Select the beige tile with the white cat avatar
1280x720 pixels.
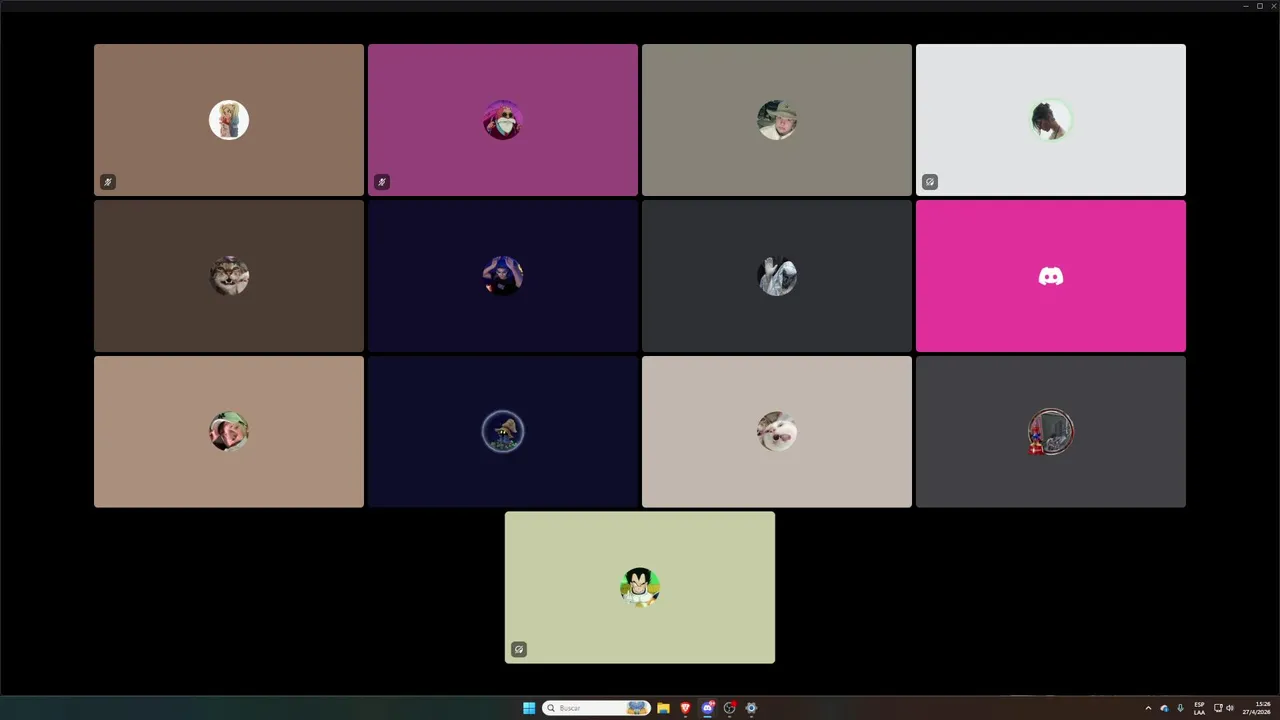777,432
